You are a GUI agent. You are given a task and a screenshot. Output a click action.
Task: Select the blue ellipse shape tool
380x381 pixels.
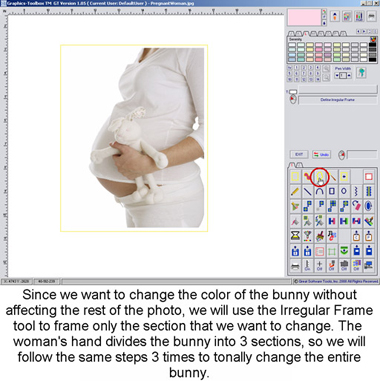click(x=344, y=191)
